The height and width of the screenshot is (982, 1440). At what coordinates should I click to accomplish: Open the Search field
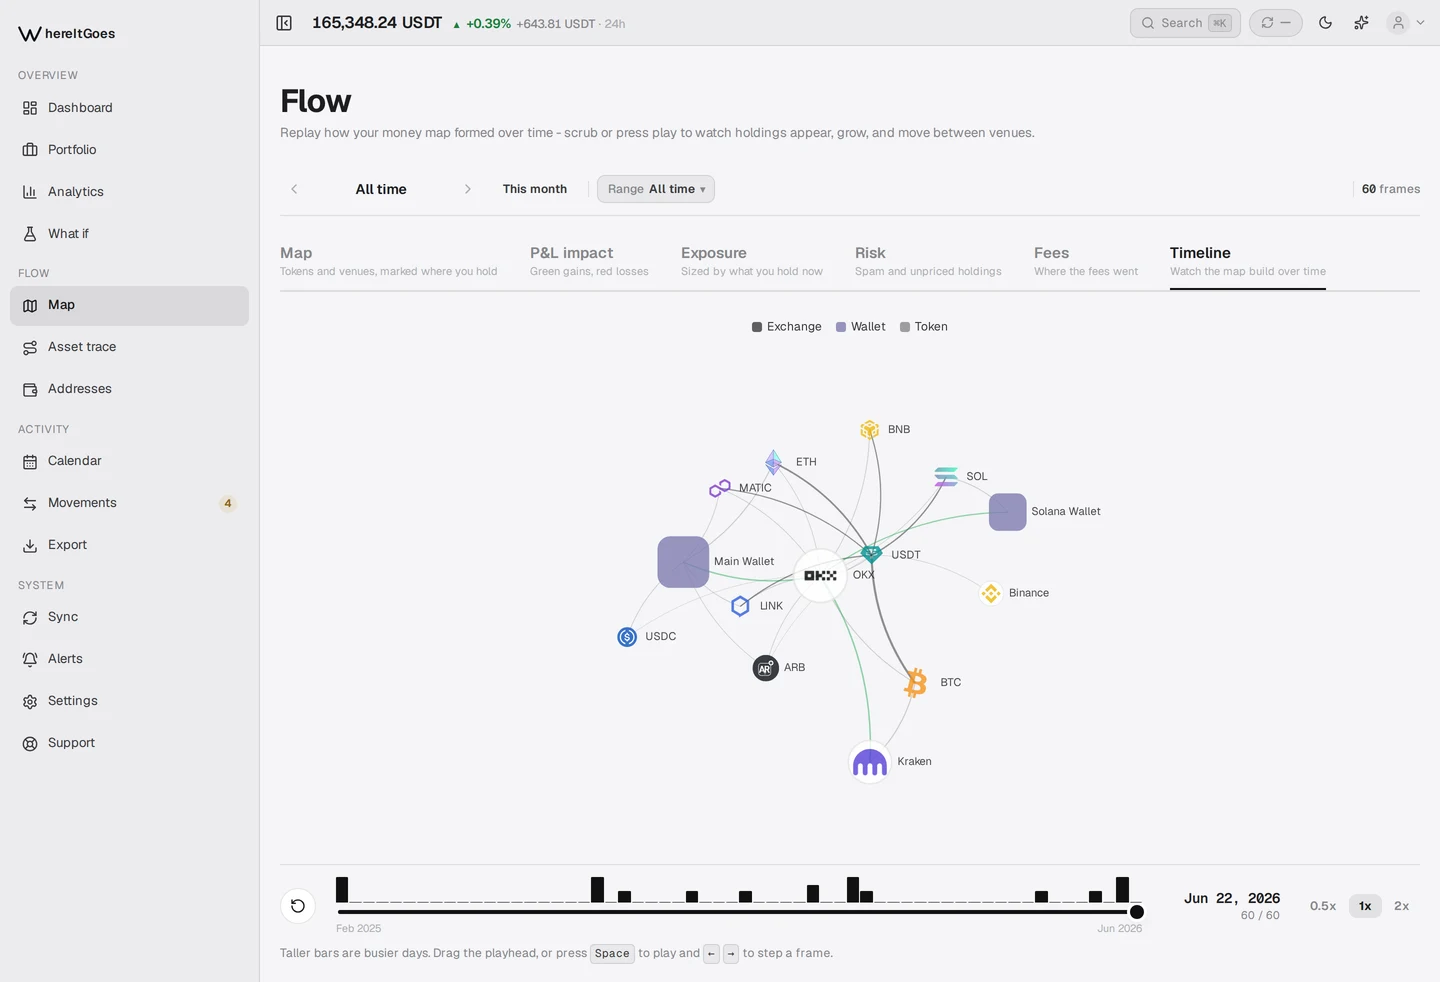(x=1185, y=23)
